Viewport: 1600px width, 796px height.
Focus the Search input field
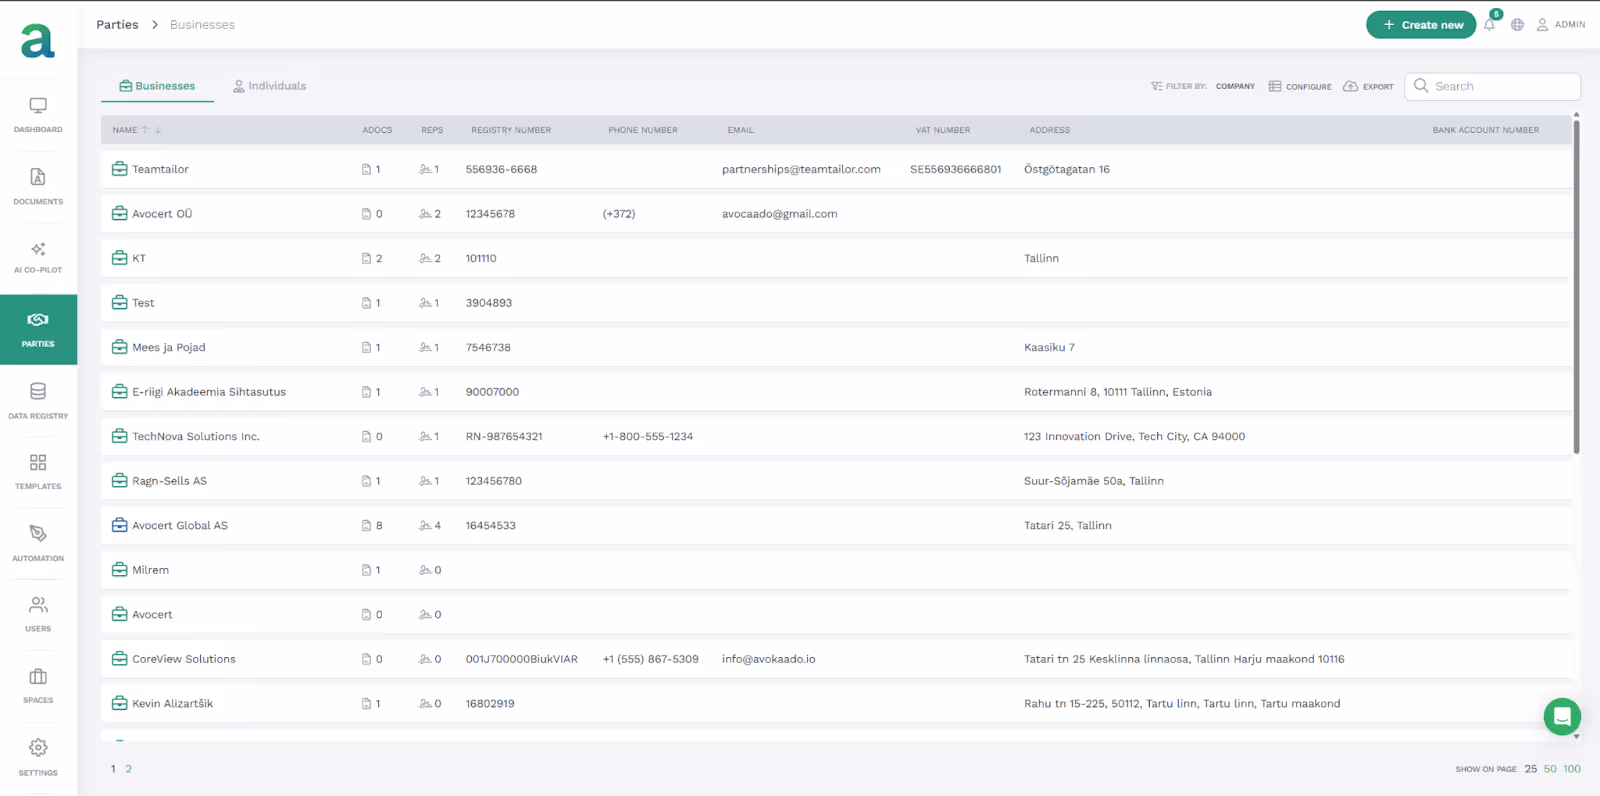point(1492,86)
